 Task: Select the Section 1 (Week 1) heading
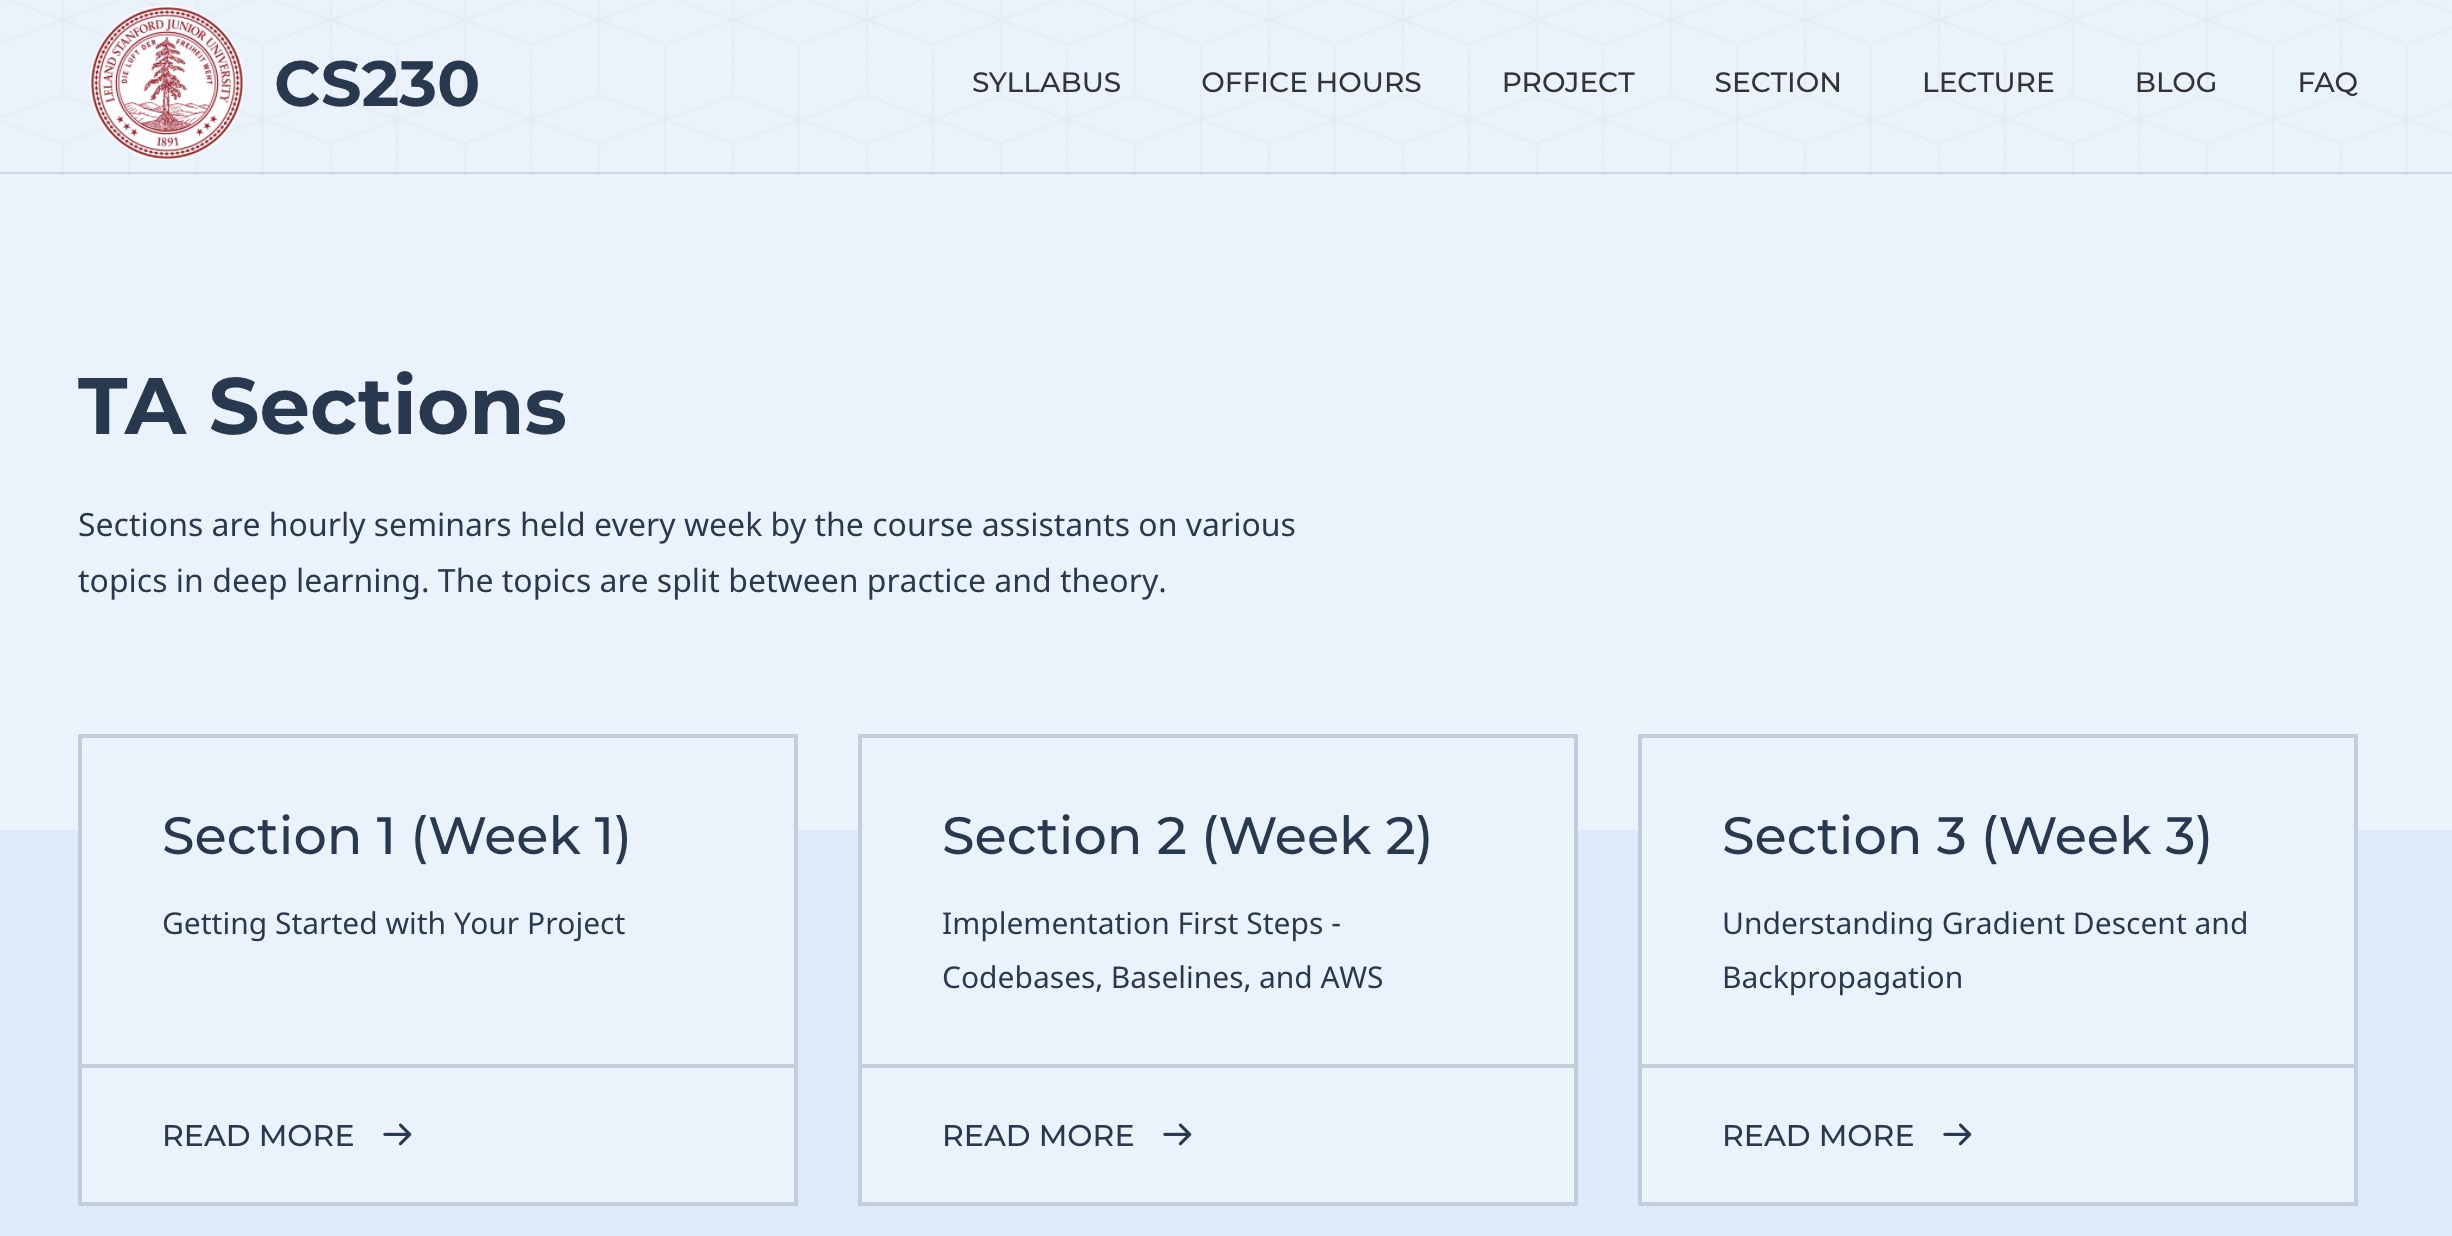click(396, 836)
